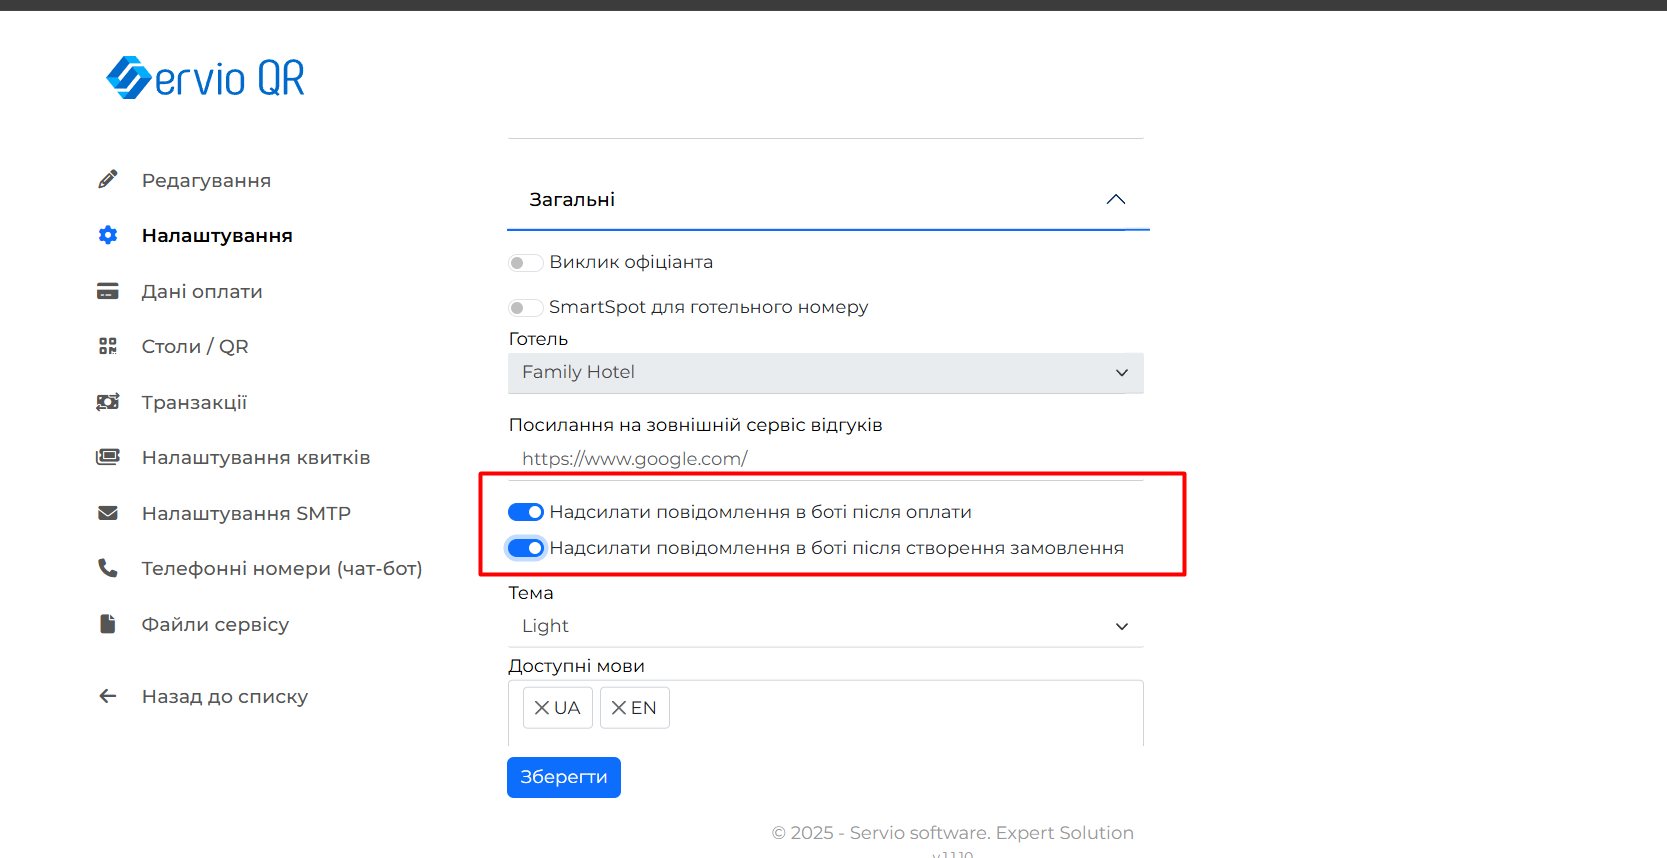Toggle SmartSpot для готельного номеру switch
The width and height of the screenshot is (1667, 858).
(x=526, y=308)
